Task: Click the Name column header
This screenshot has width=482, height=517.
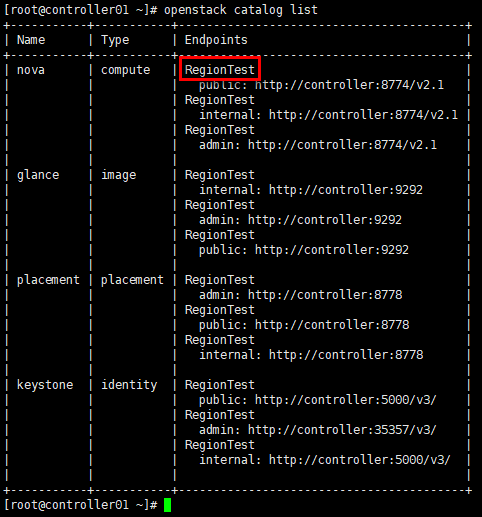Action: click(x=31, y=40)
